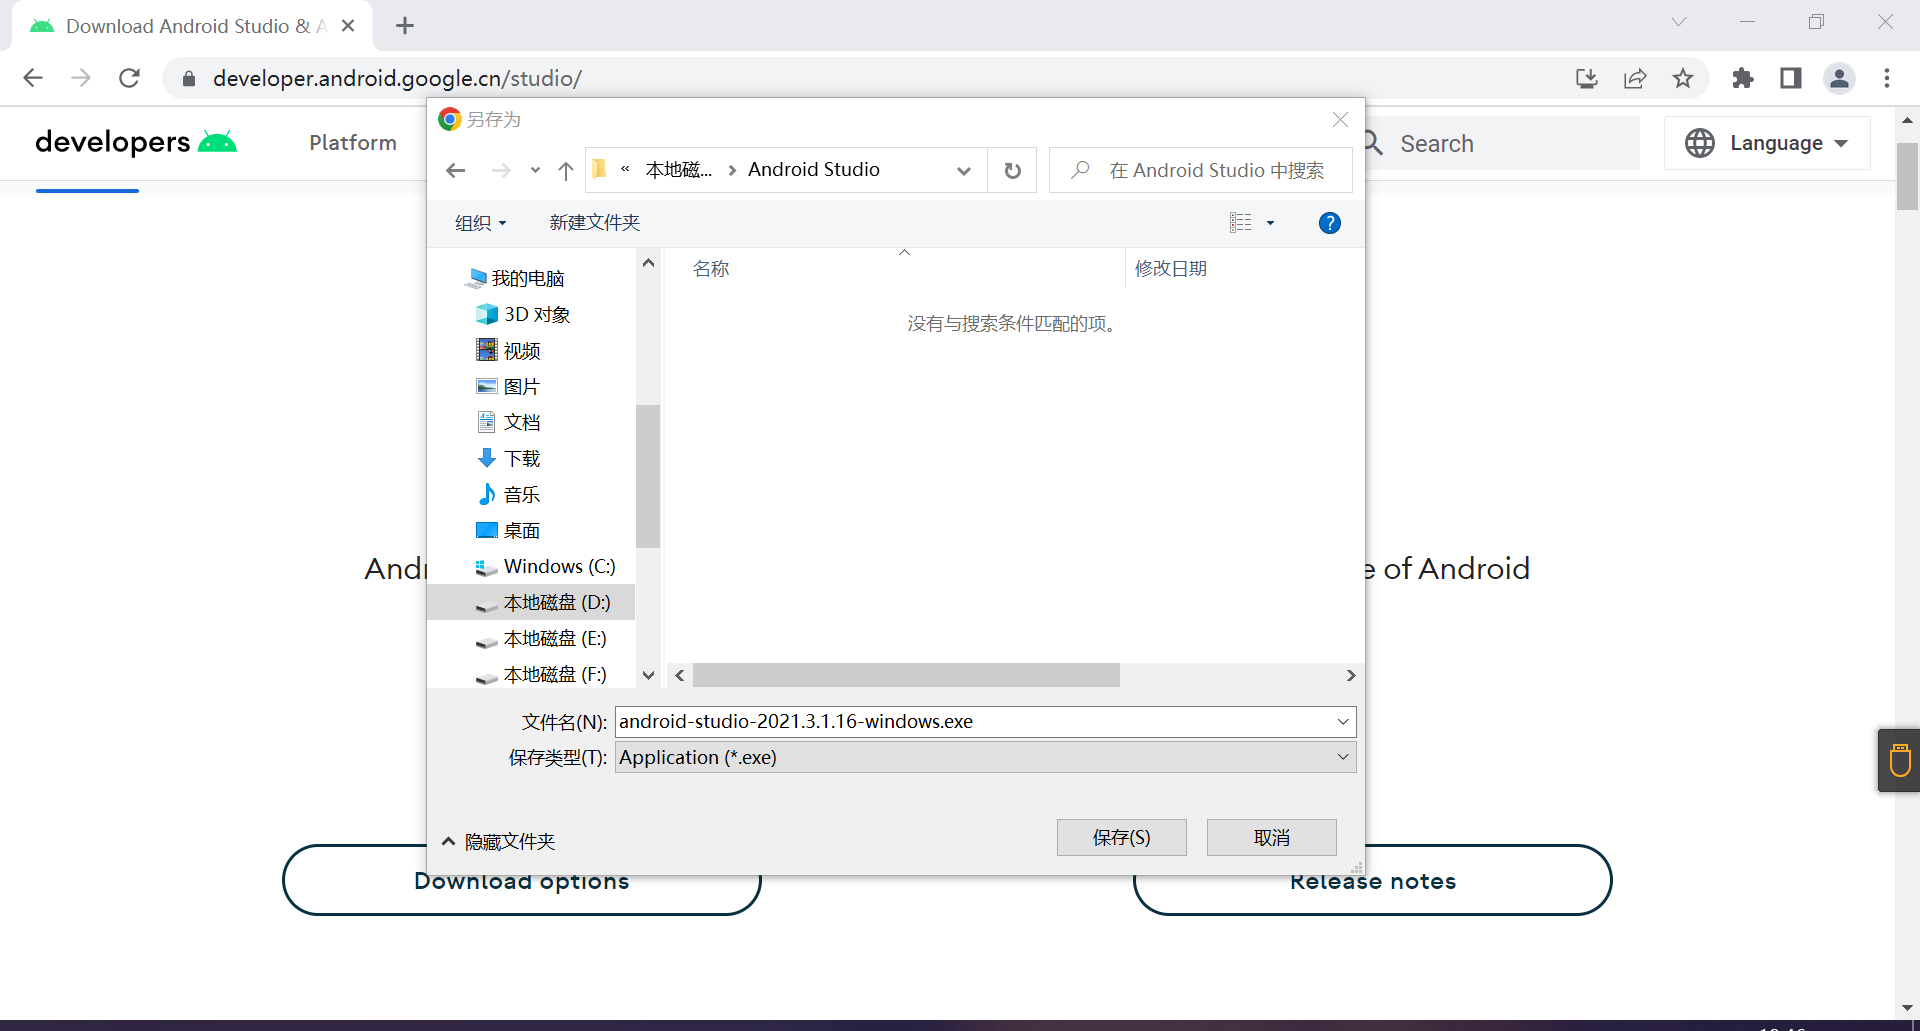1920x1031 pixels.
Task: Change the view layout icon
Action: pos(1241,223)
